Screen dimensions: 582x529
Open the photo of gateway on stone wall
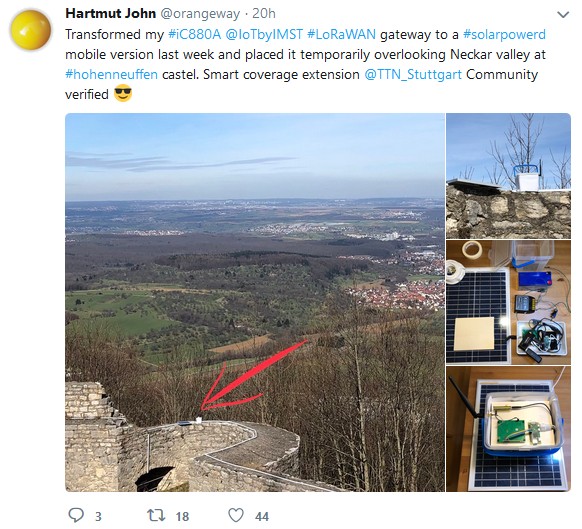pyautogui.click(x=509, y=176)
